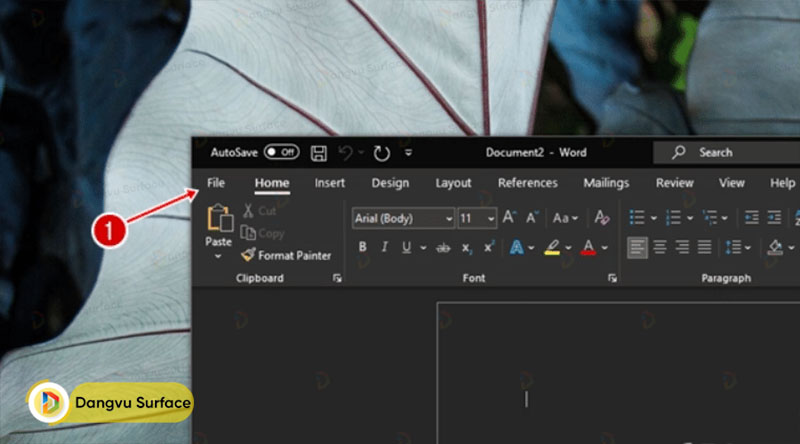This screenshot has height=444, width=800.
Task: Toggle Bold formatting
Action: [x=362, y=247]
